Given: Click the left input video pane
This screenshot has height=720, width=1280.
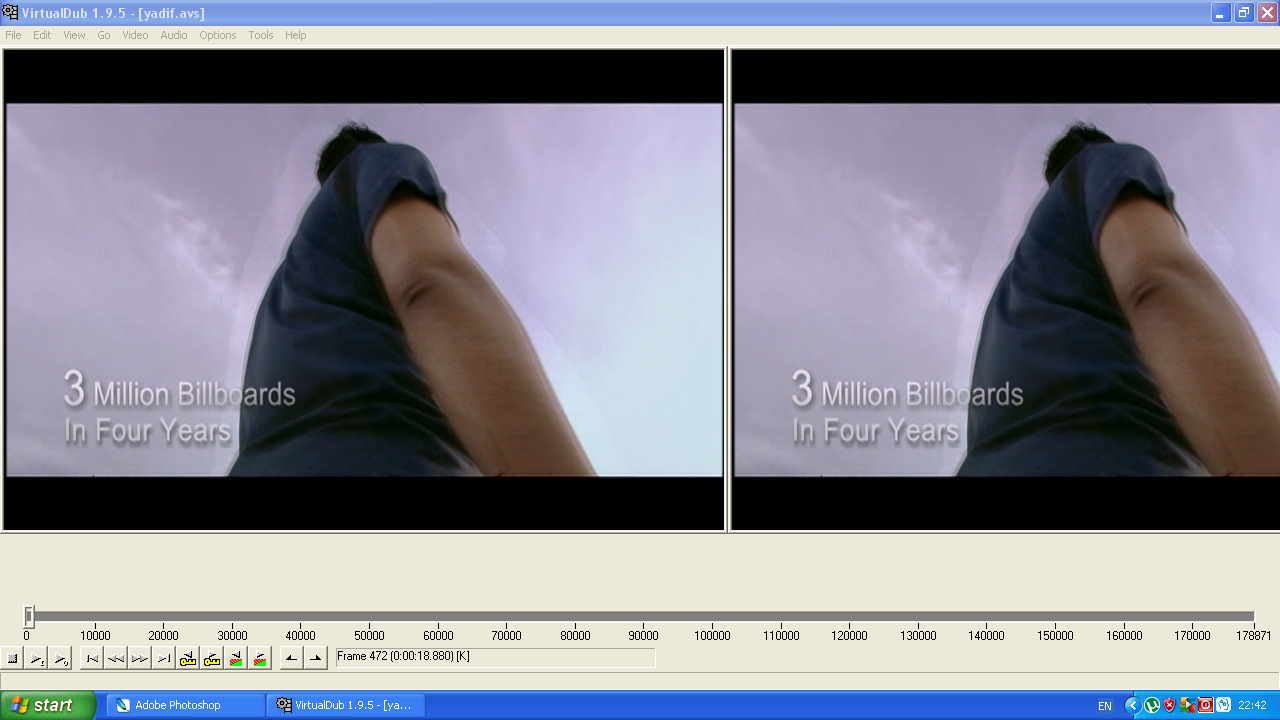Looking at the screenshot, I should 364,290.
